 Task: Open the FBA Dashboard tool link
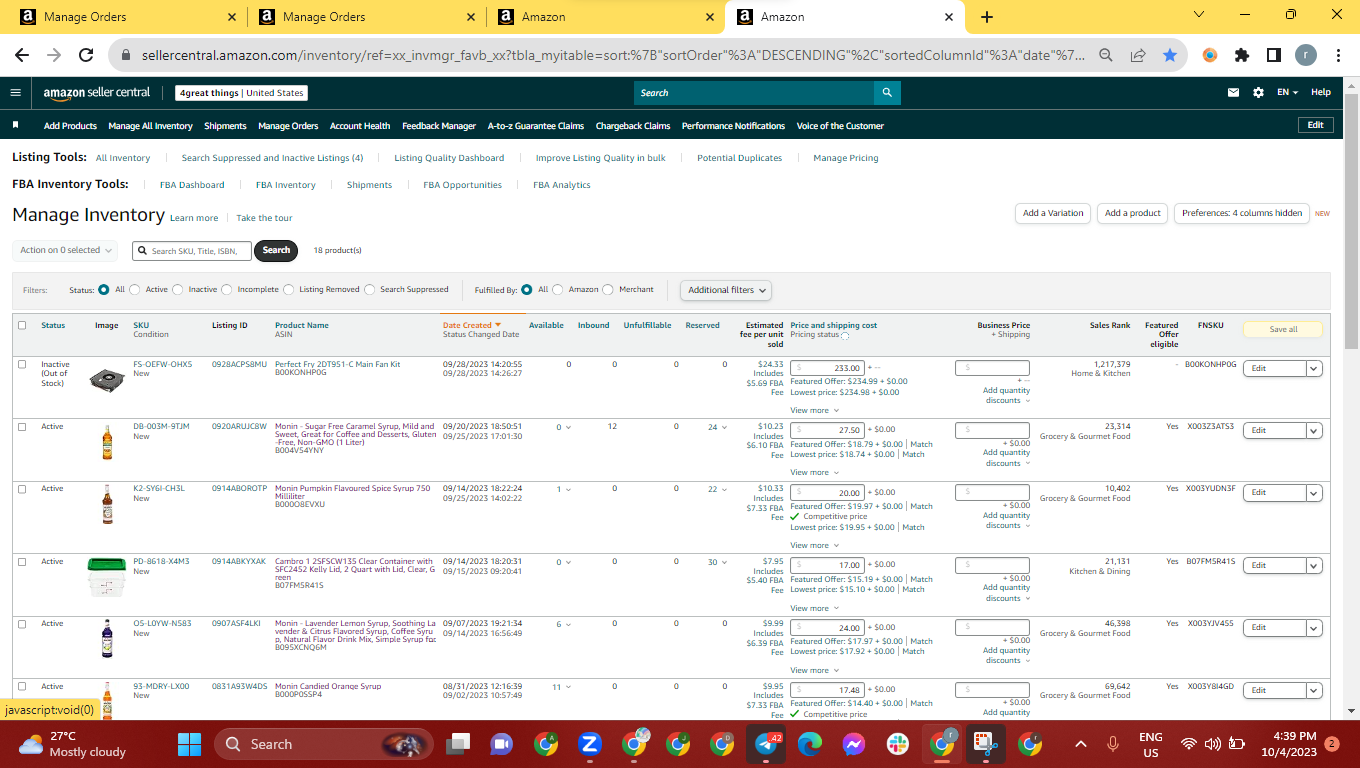click(x=192, y=185)
